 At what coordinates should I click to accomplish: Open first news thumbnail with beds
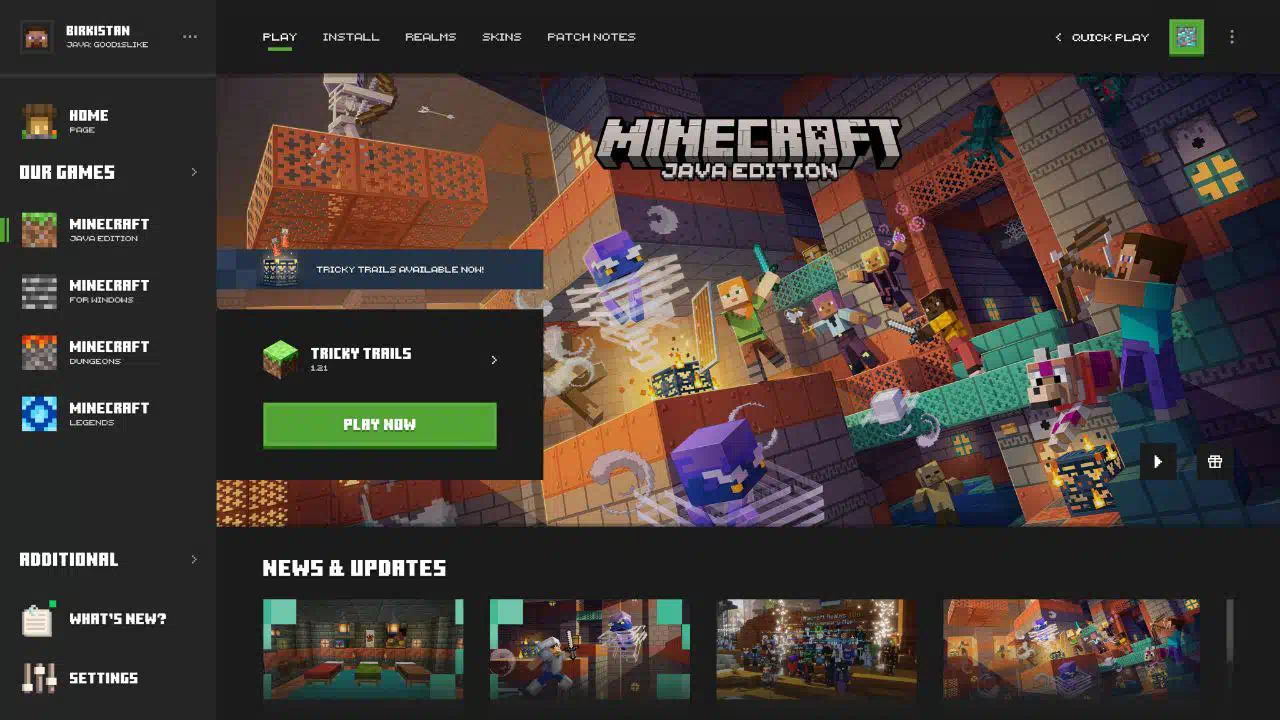point(363,649)
